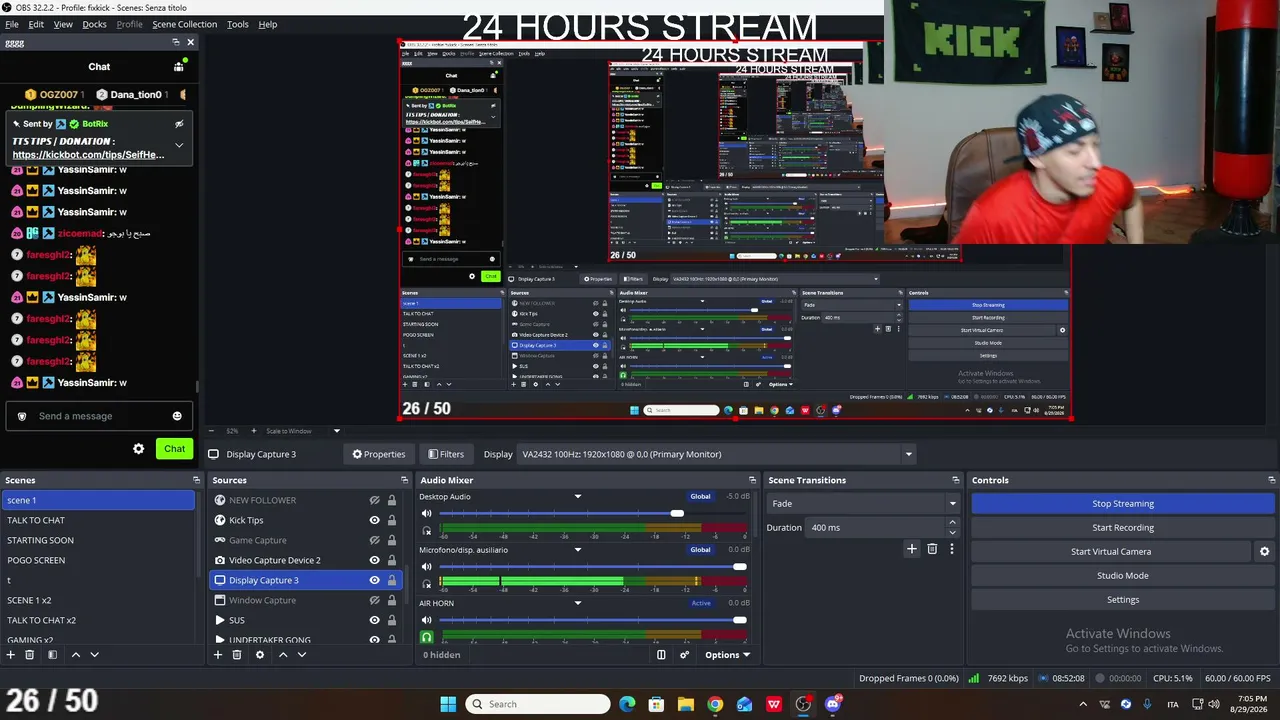Move the selected scene down
This screenshot has height=720, width=1280.
pos(94,655)
